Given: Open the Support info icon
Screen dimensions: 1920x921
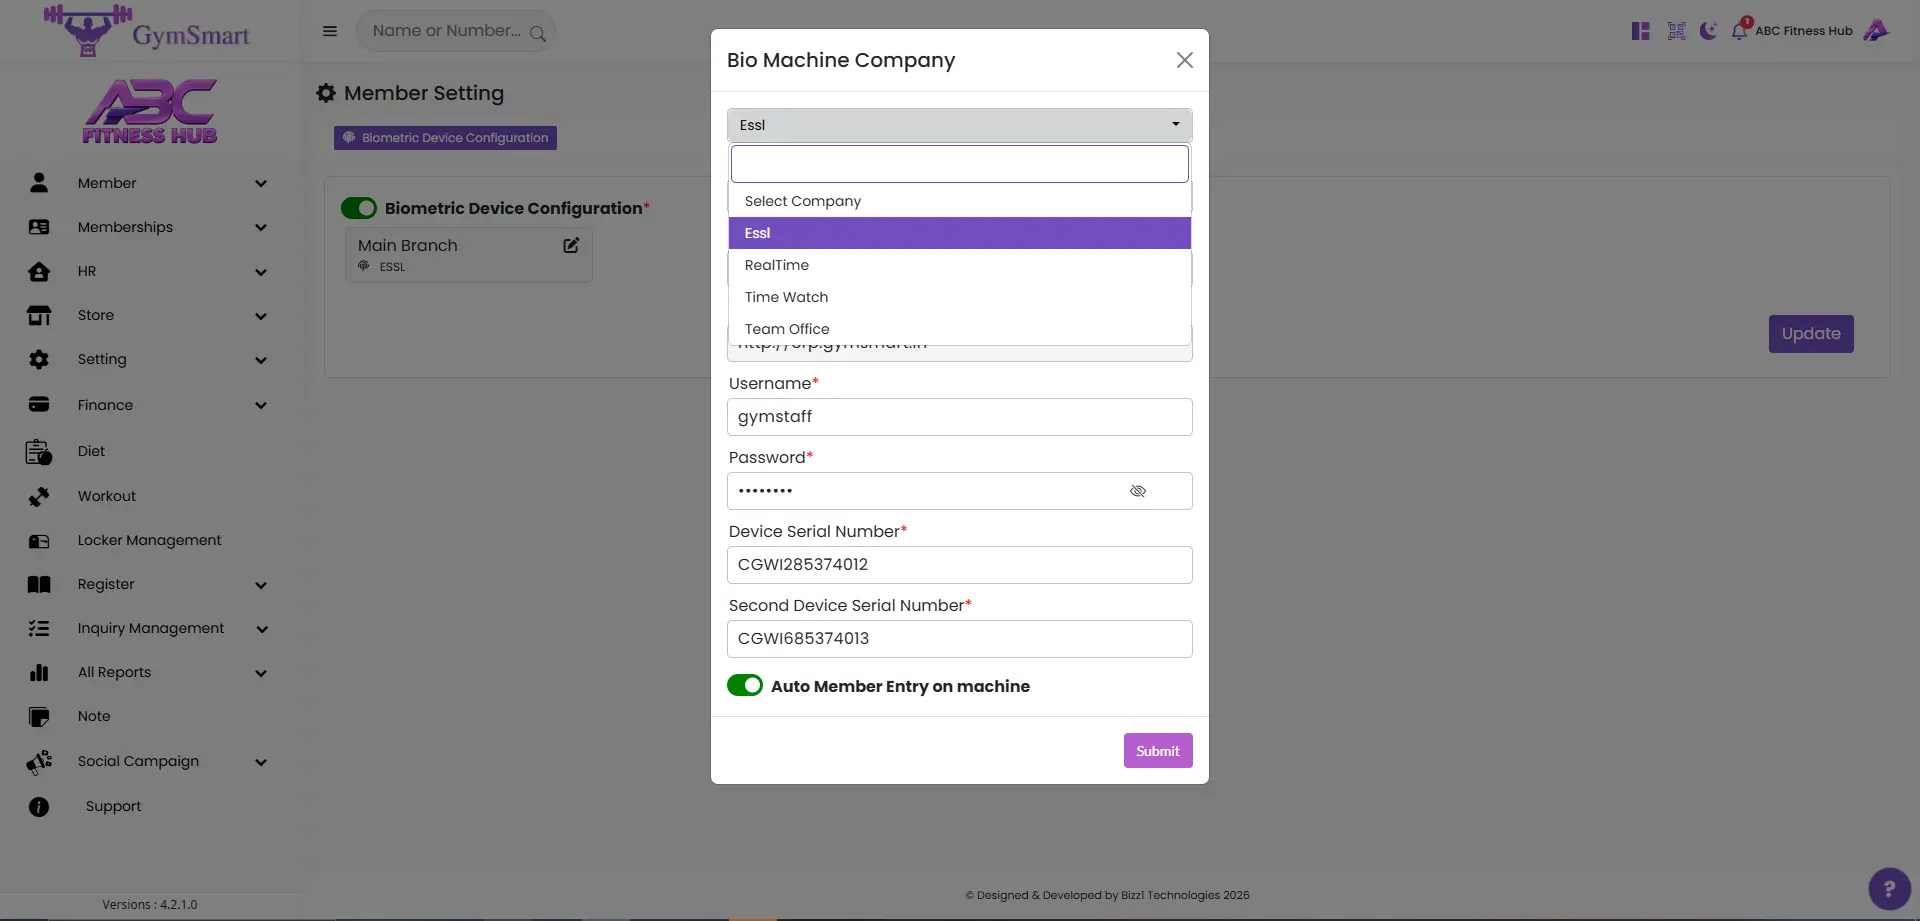Looking at the screenshot, I should [x=39, y=807].
